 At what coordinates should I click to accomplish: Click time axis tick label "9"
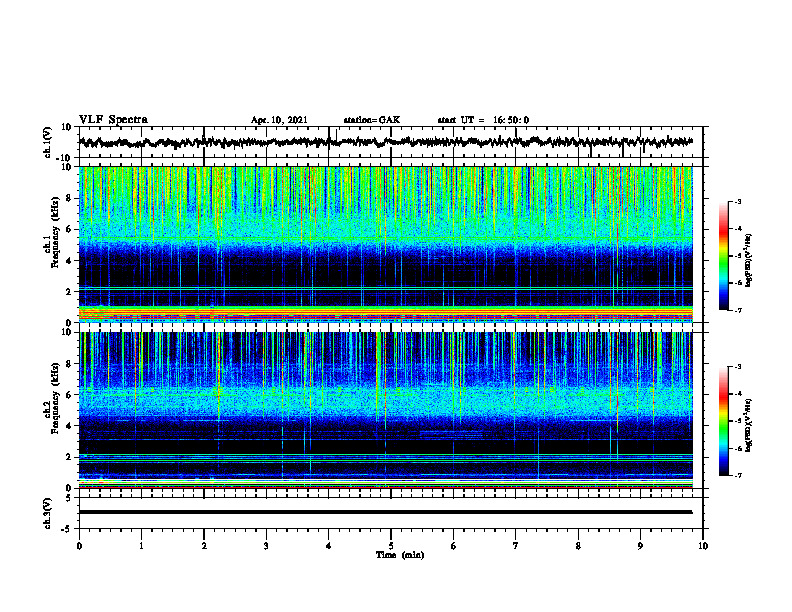point(640,546)
